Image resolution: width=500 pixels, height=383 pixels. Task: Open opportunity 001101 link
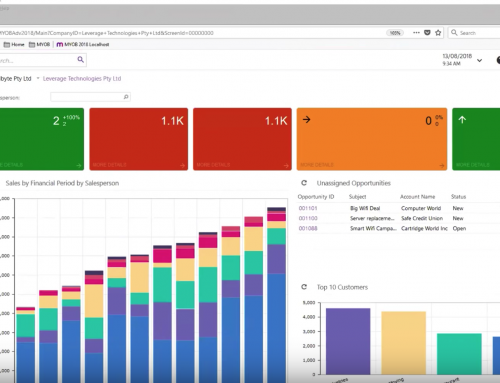tap(308, 208)
